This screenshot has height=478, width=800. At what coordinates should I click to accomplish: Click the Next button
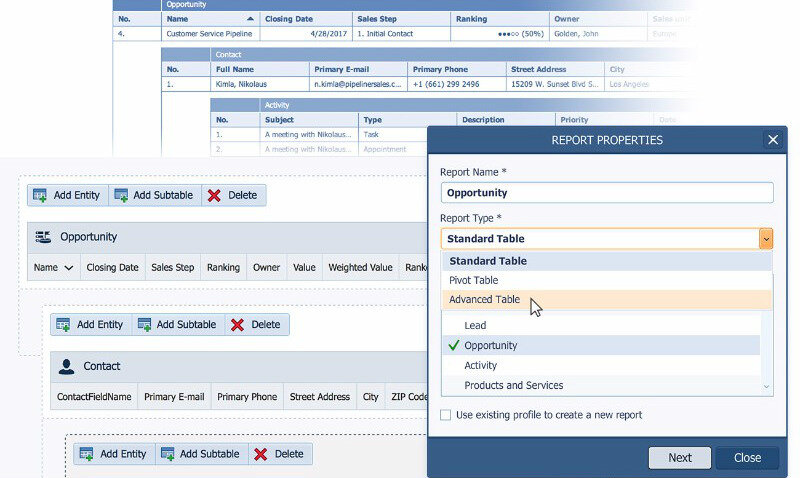(x=680, y=458)
